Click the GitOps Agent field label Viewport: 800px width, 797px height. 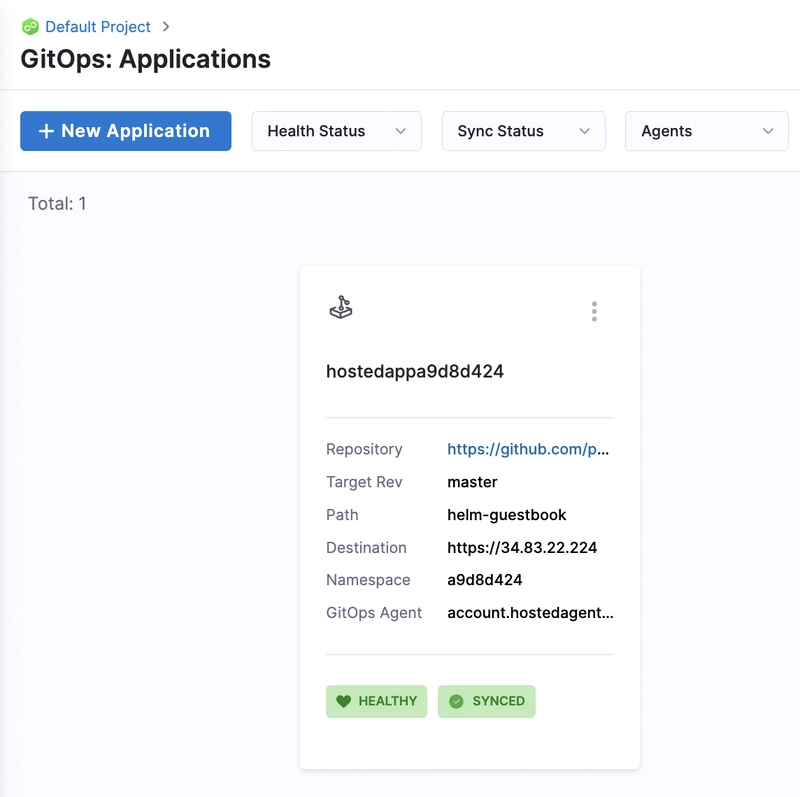coord(374,613)
